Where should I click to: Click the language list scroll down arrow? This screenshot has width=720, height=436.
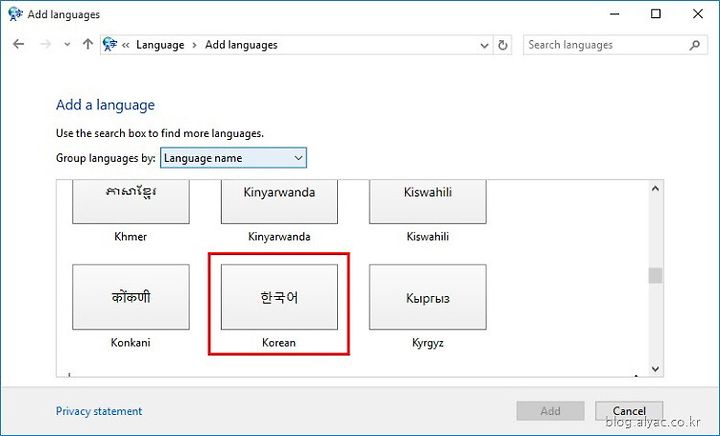pyautogui.click(x=655, y=369)
